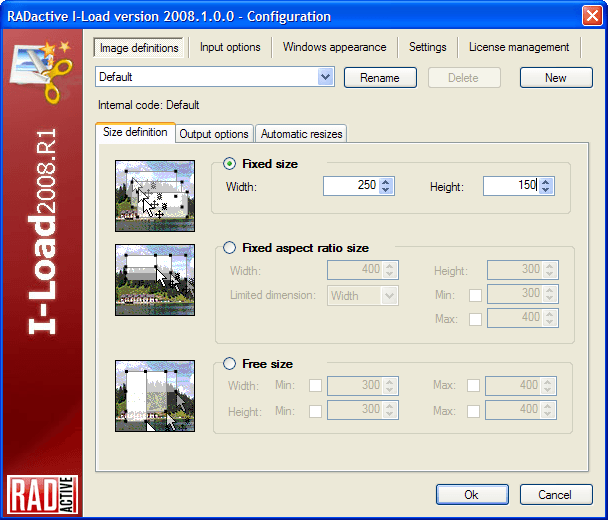Create a New image definition
Screen dimensions: 608x520
coord(556,78)
